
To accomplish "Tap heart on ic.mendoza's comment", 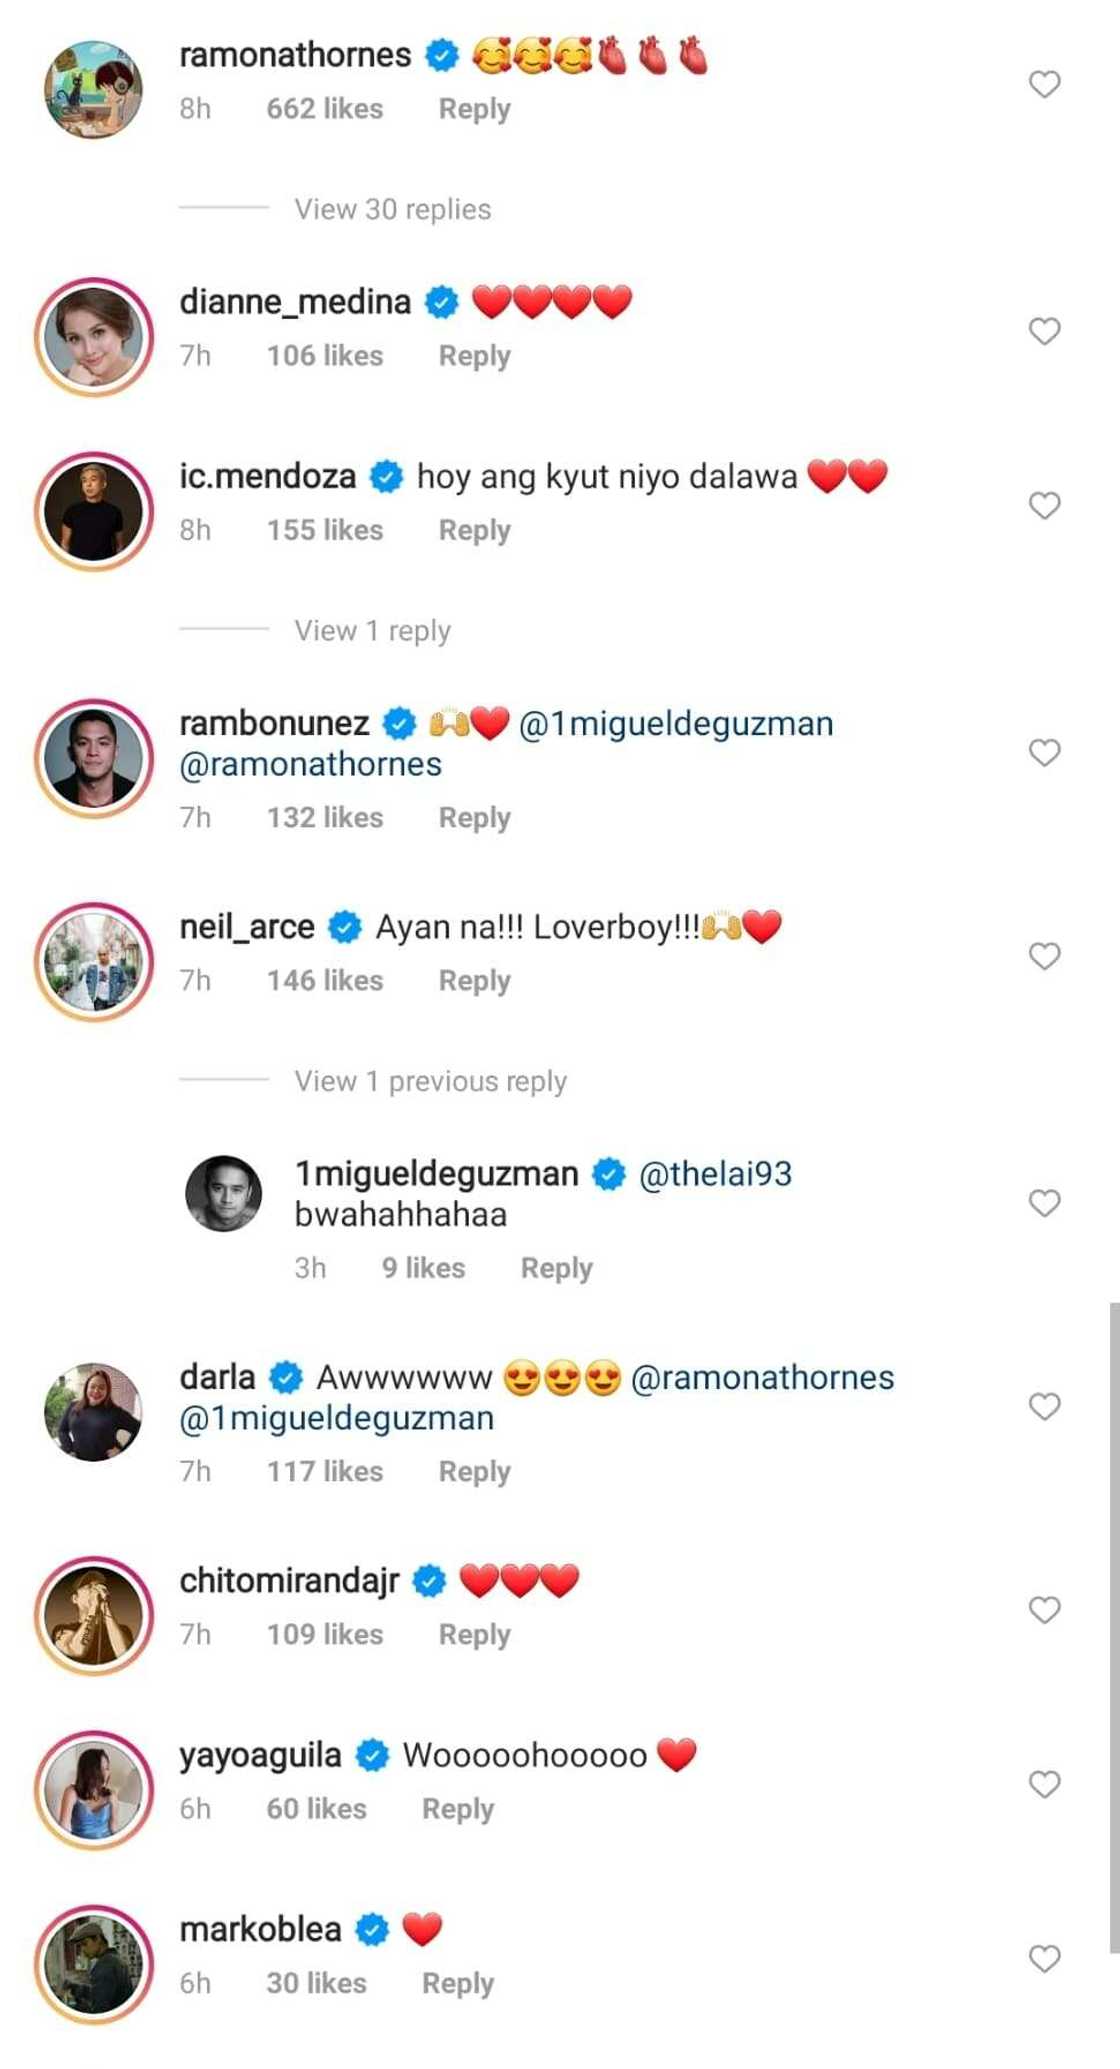I will click(x=1044, y=506).
